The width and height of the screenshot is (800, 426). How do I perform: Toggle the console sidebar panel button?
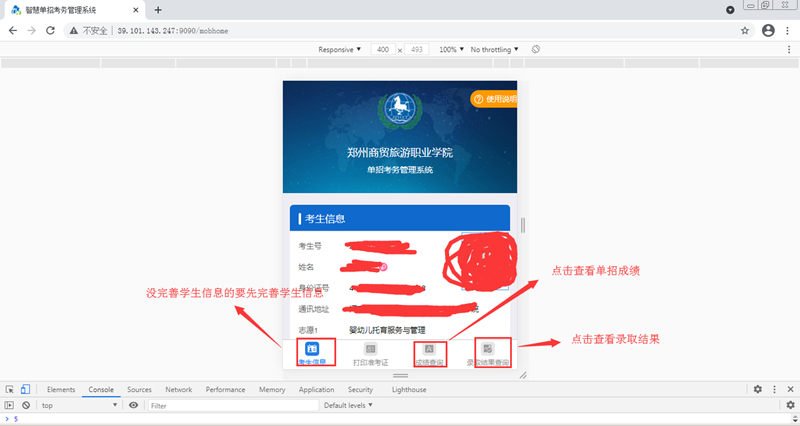click(x=9, y=405)
